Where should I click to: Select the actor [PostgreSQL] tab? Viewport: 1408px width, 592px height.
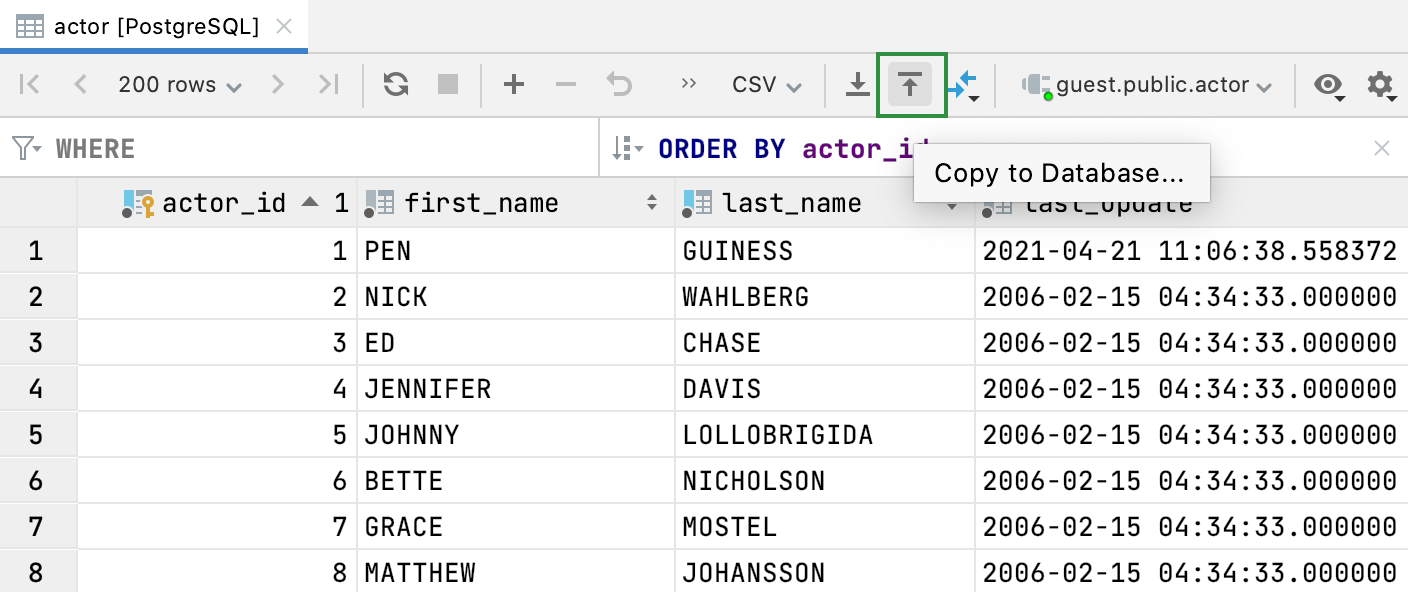click(150, 26)
